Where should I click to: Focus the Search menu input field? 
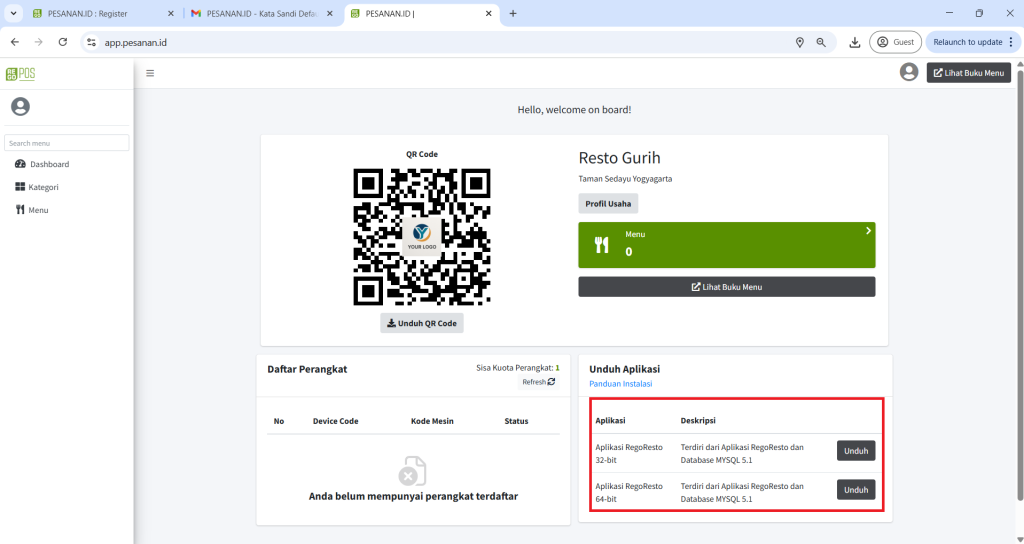pos(67,143)
